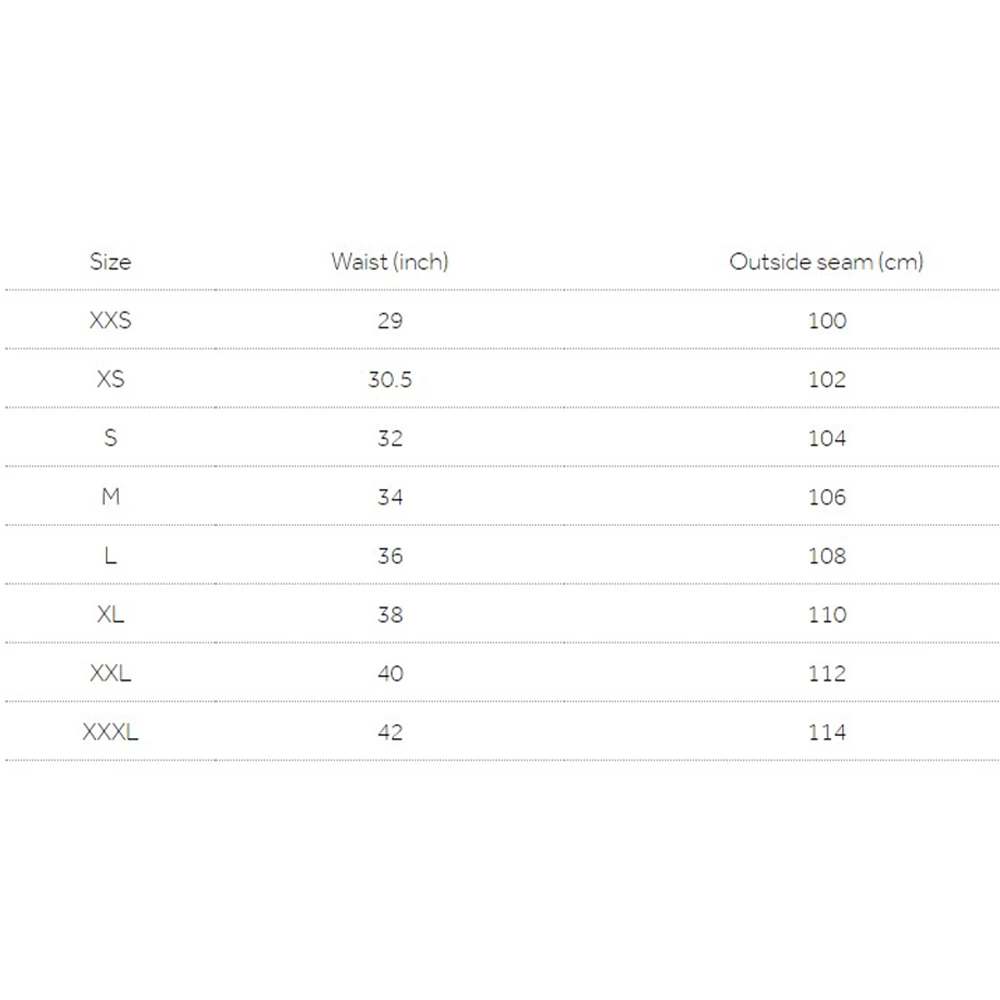The width and height of the screenshot is (1000, 1000).
Task: Select the waist value 42
Action: [x=390, y=733]
